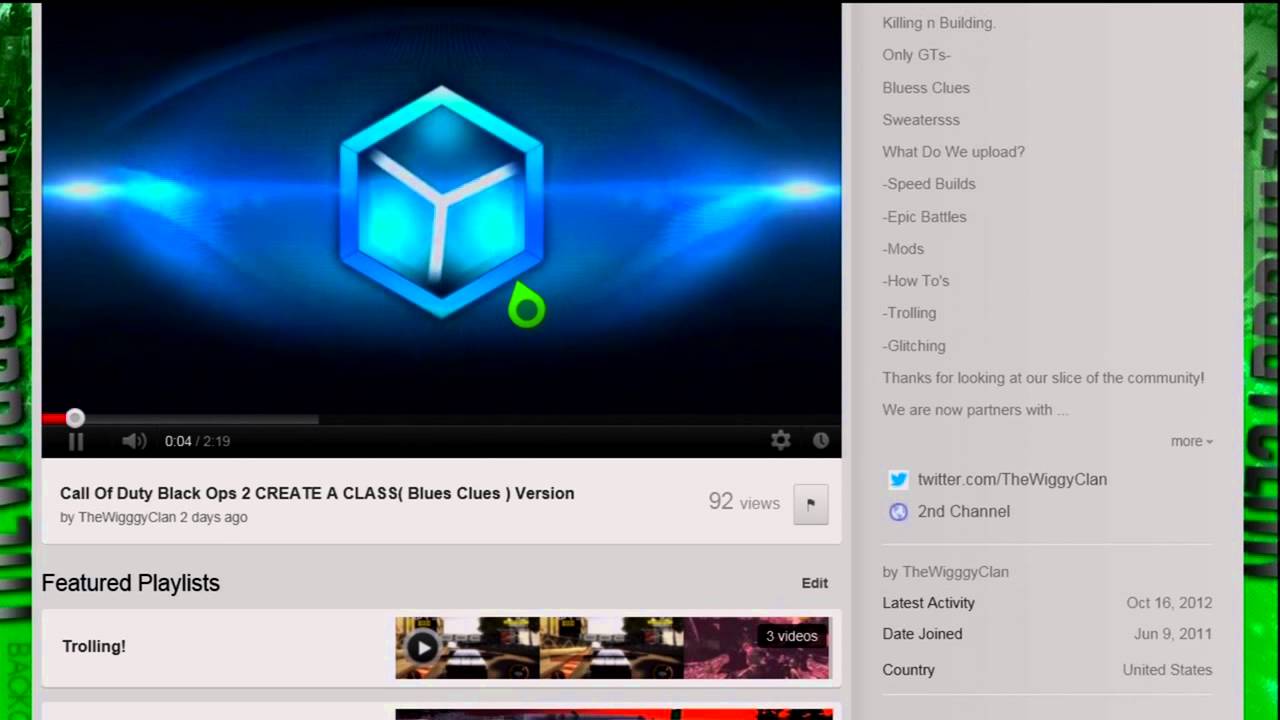Screen dimensions: 1280x720
Task: Click the '92 views' count
Action: [744, 502]
